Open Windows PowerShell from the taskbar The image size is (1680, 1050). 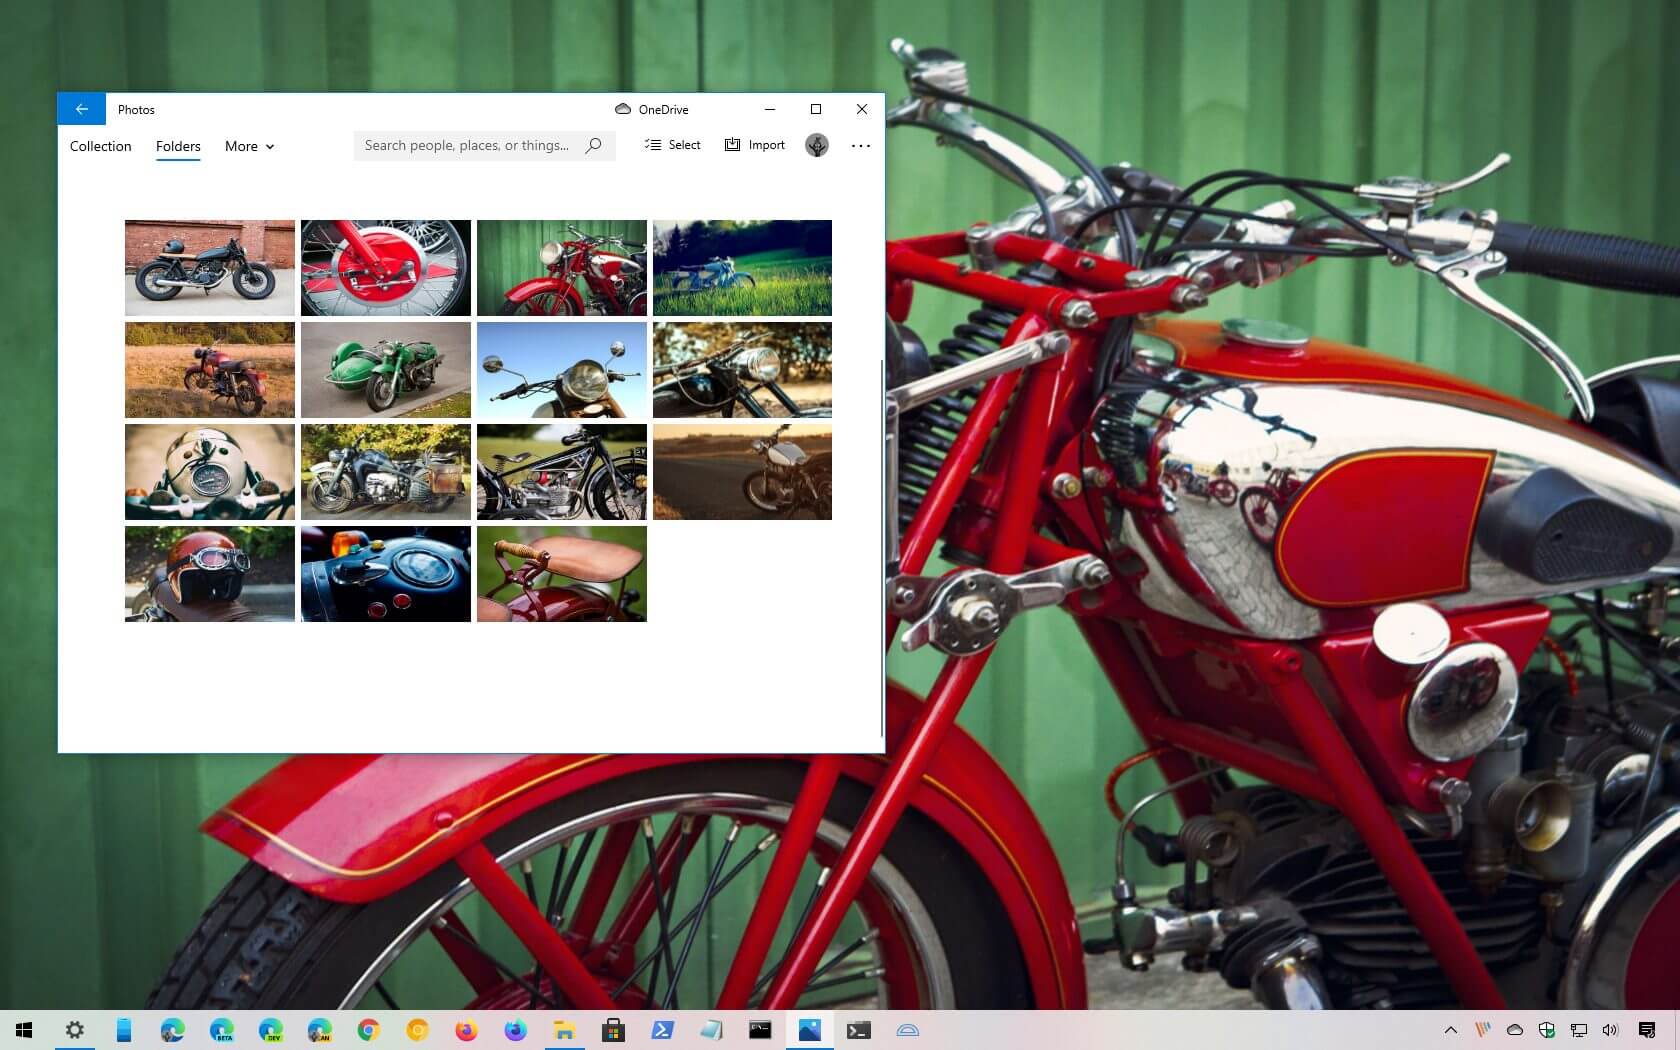663,1030
